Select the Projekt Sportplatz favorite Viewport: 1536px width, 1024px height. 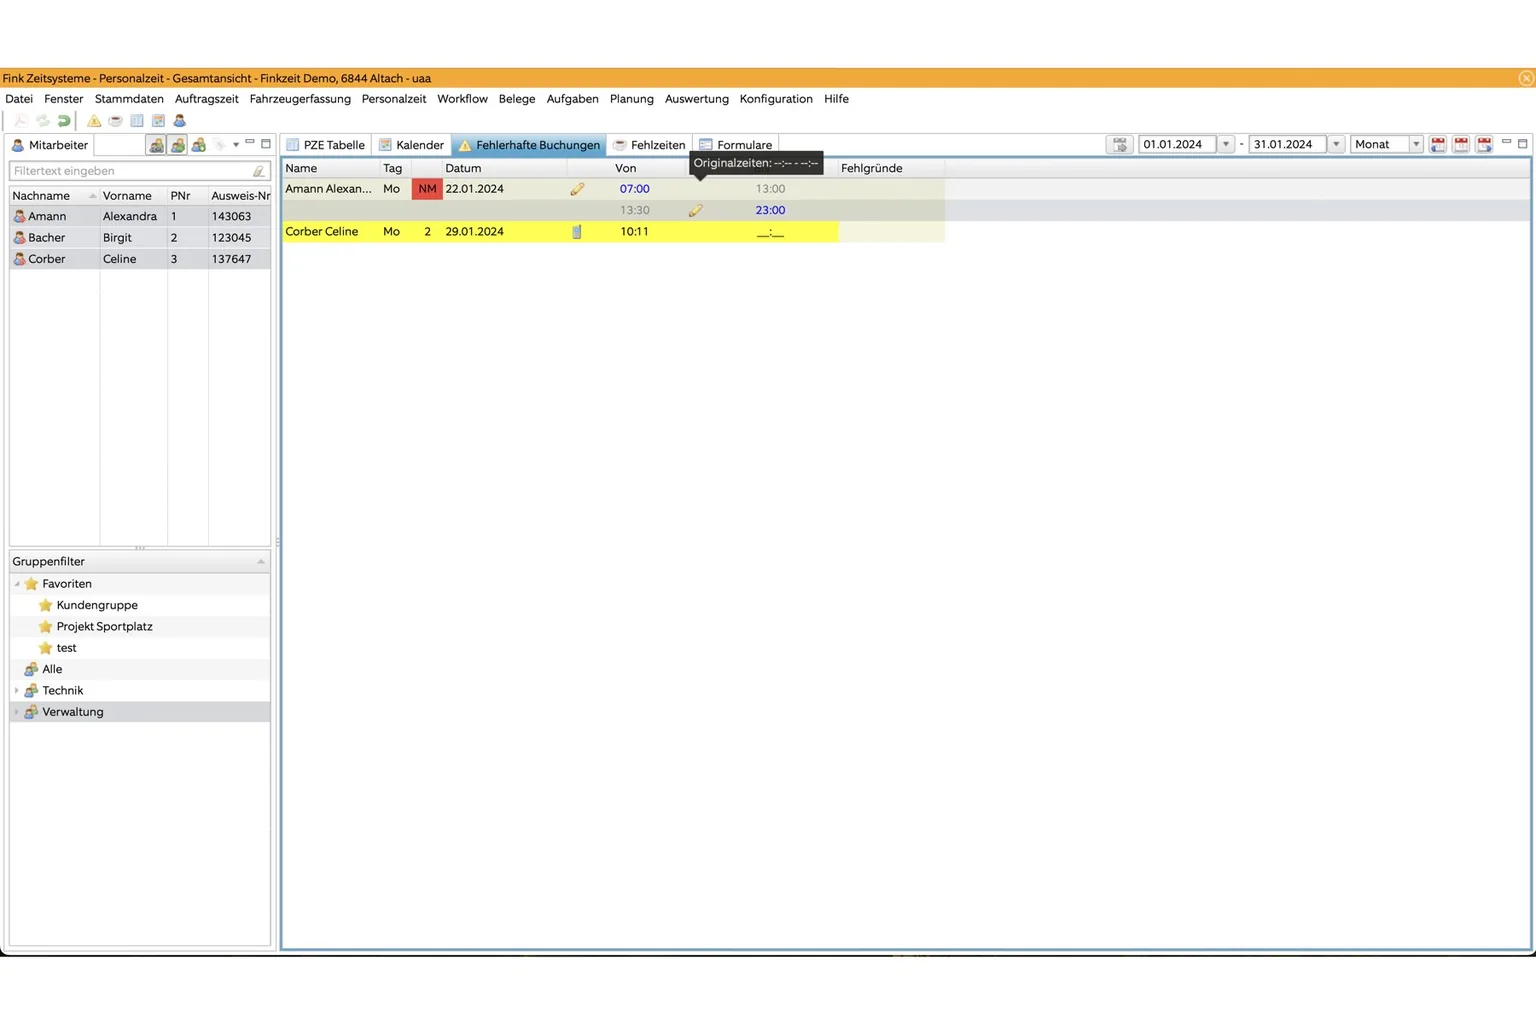104,627
